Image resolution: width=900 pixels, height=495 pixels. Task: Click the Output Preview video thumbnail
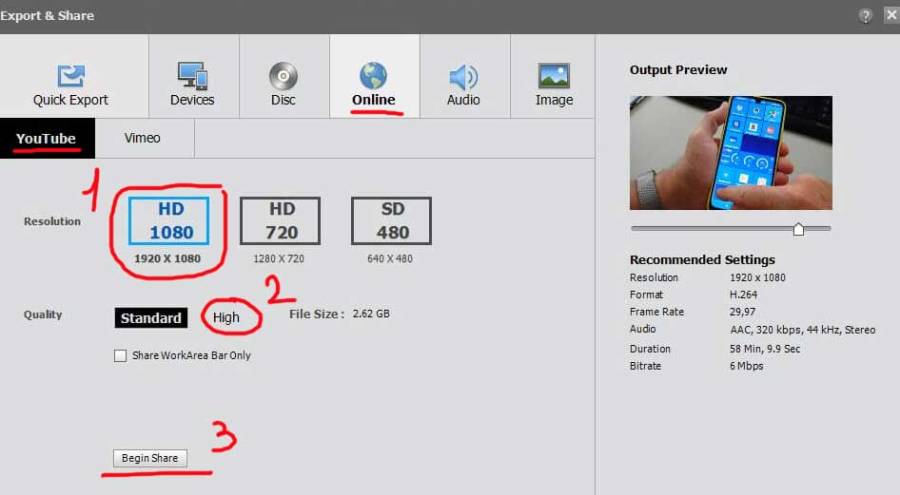(x=730, y=152)
